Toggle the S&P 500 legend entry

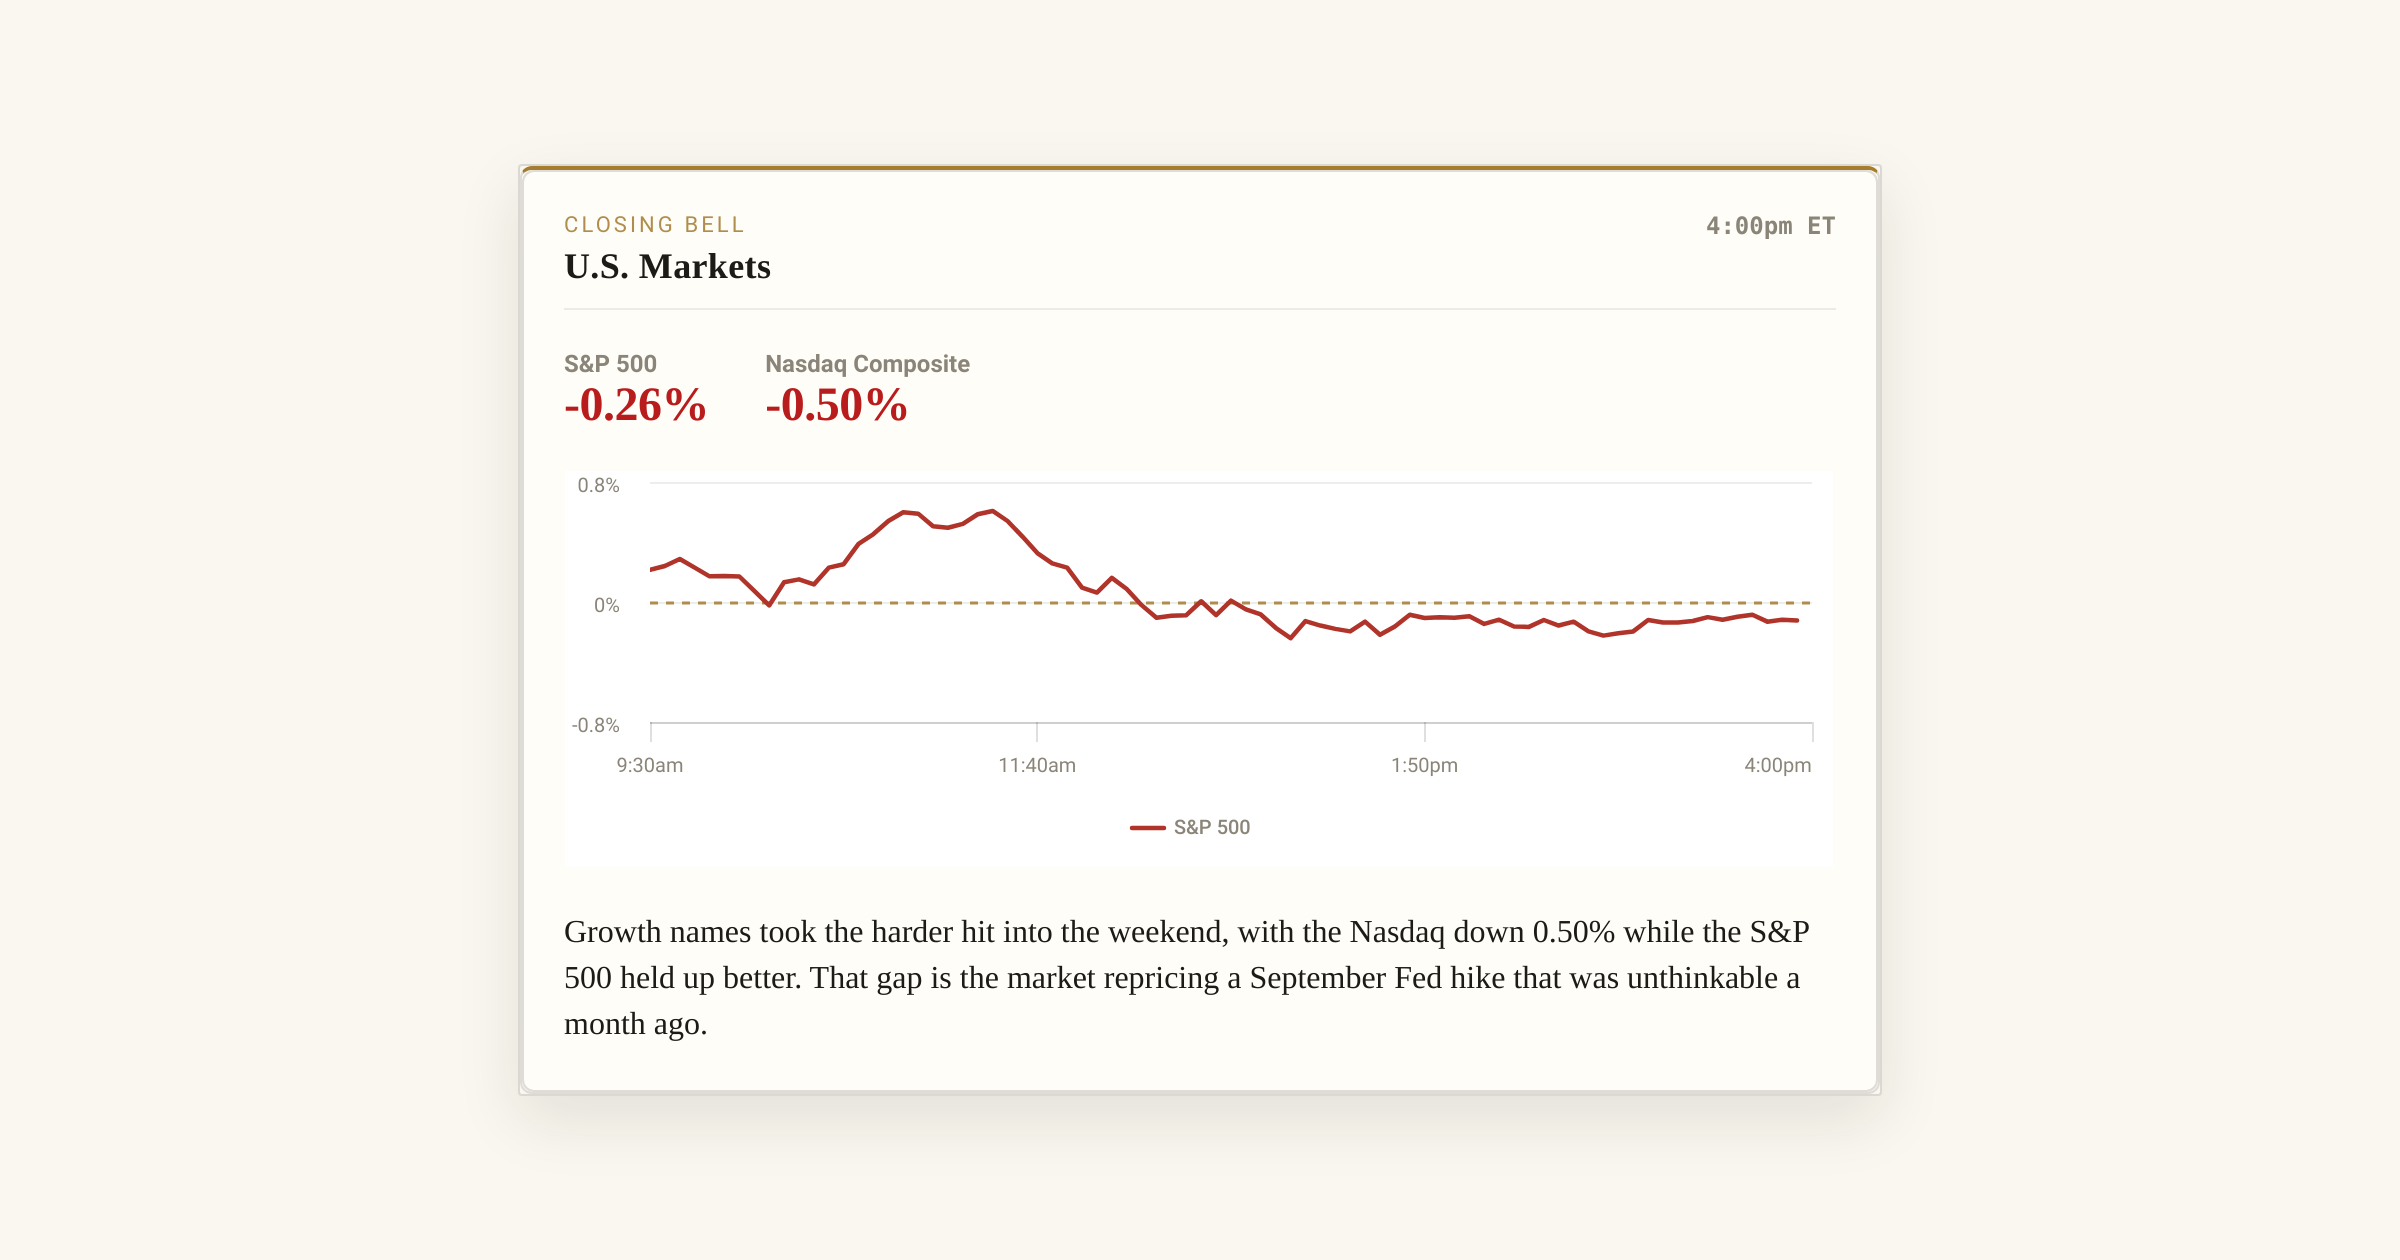point(1190,827)
